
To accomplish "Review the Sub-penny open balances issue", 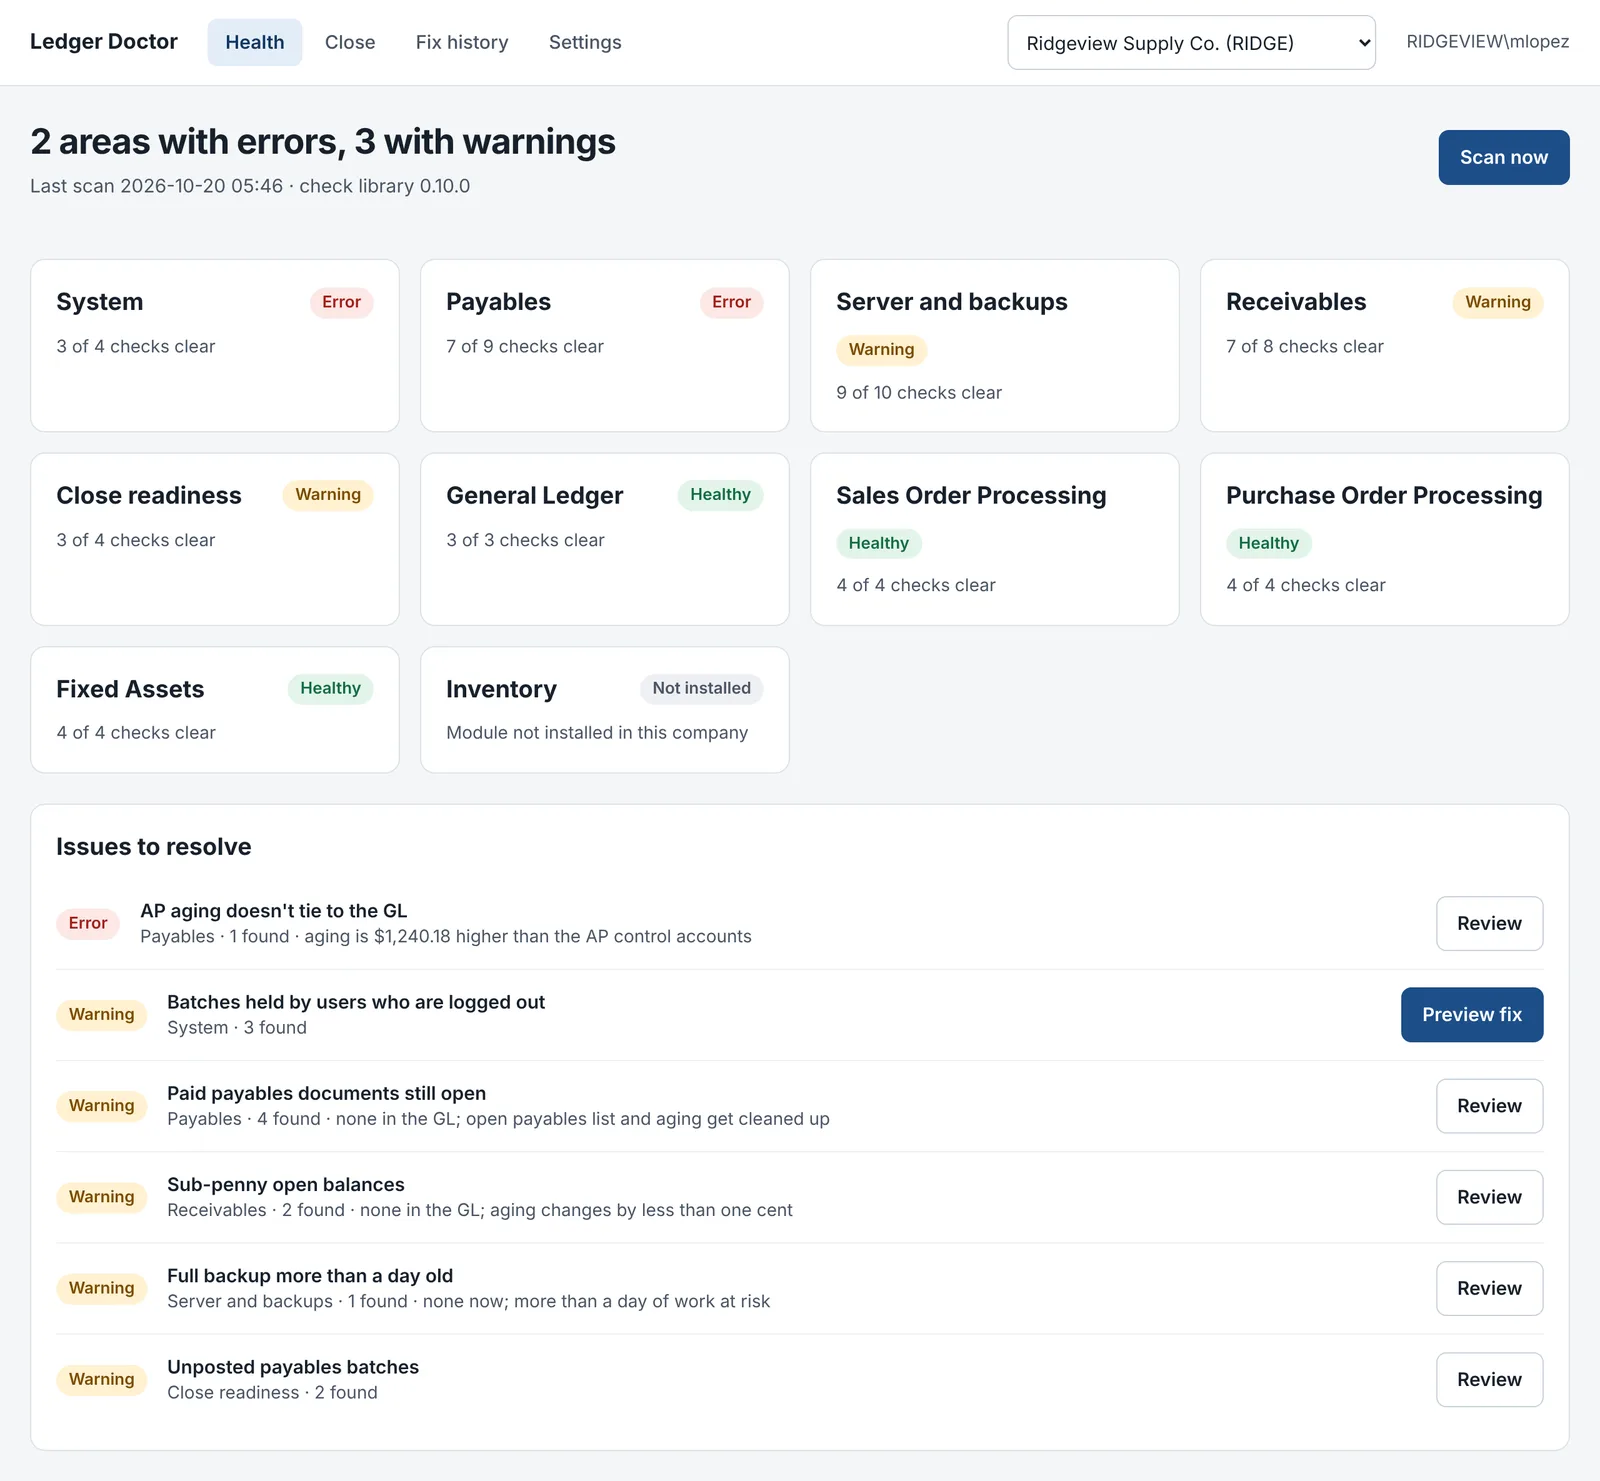I will (1490, 1197).
